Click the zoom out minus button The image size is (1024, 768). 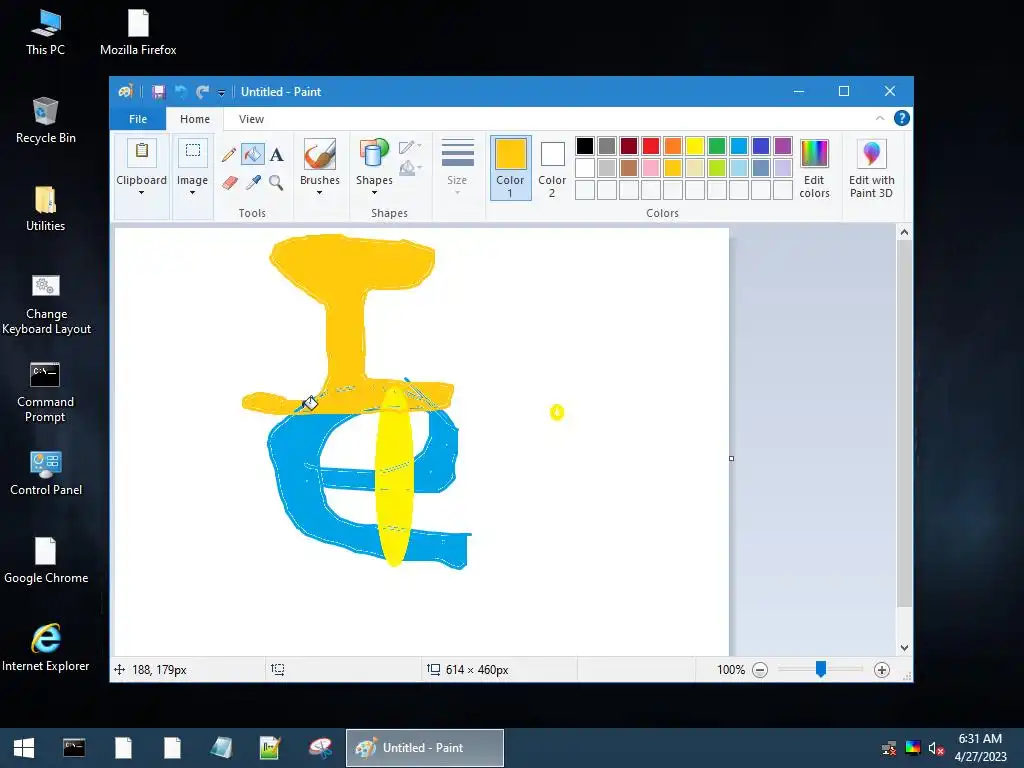(760, 670)
